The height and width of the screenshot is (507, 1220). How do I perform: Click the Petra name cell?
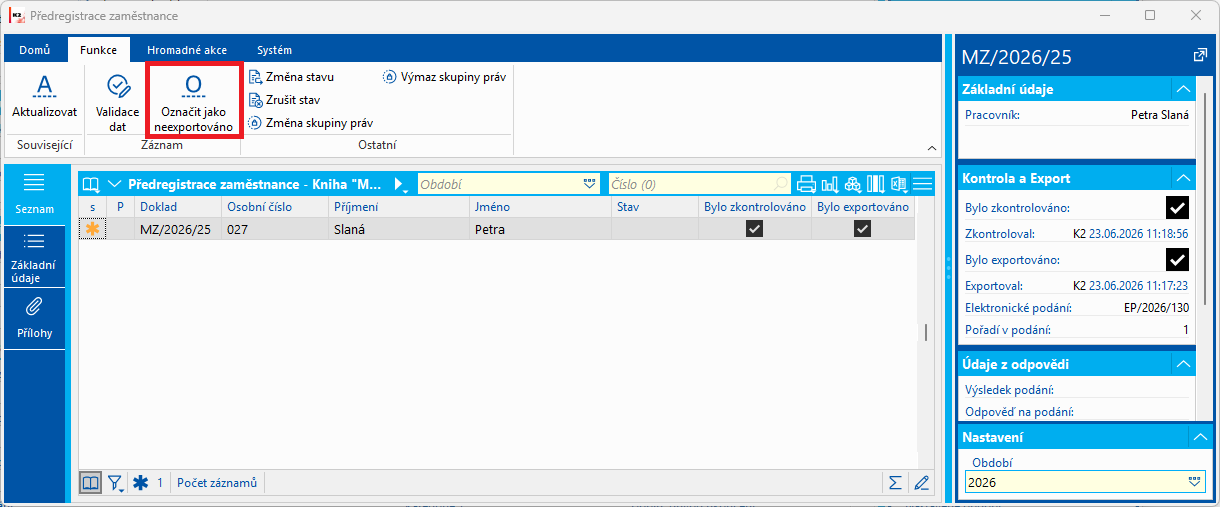coord(539,229)
